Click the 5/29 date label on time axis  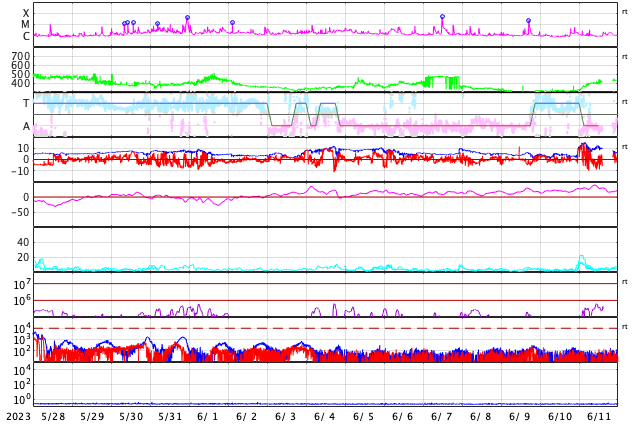92,416
